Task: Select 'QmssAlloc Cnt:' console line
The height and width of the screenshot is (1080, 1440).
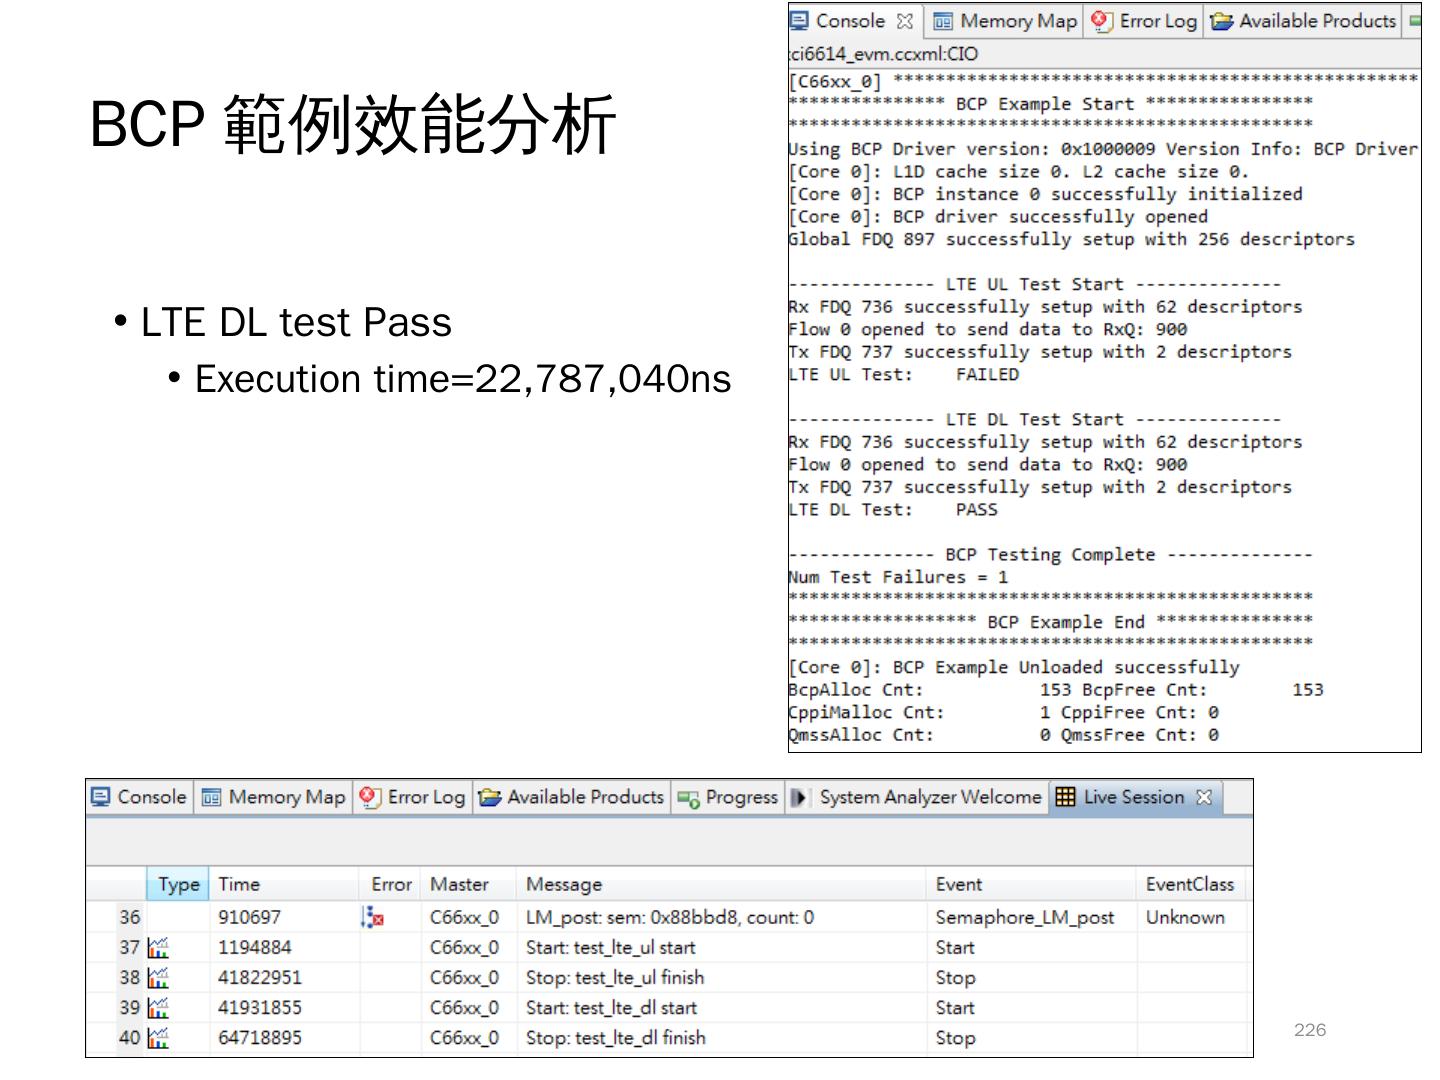Action: point(1004,735)
